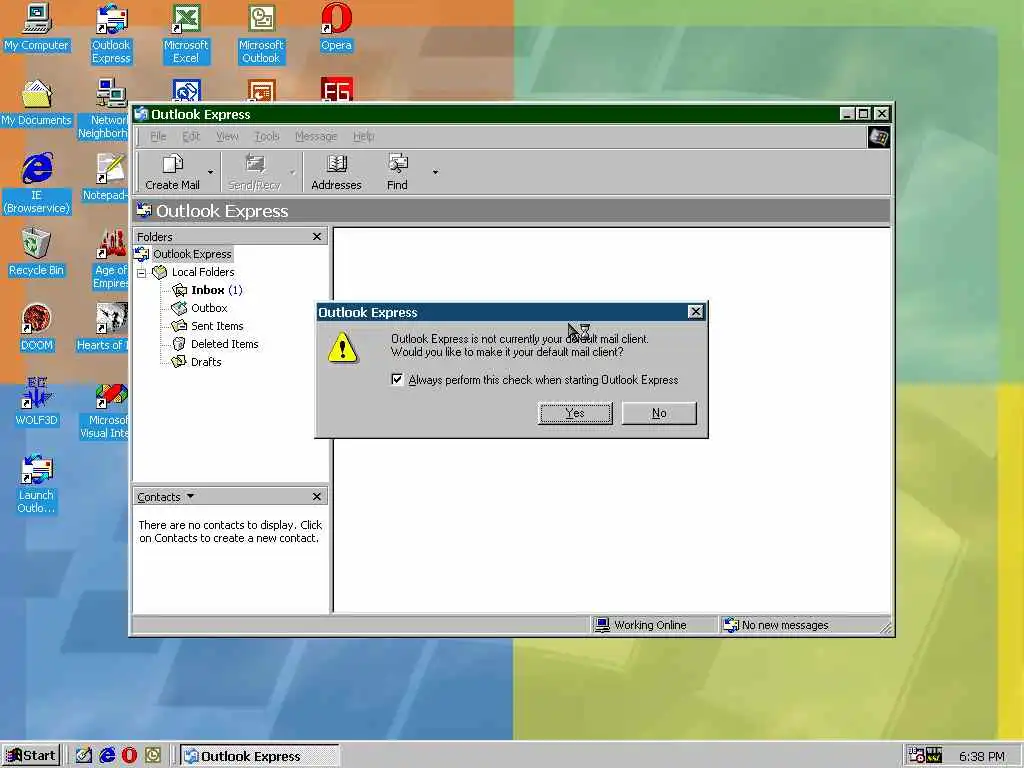
Task: Open DOOM desktop icon
Action: coord(37,327)
